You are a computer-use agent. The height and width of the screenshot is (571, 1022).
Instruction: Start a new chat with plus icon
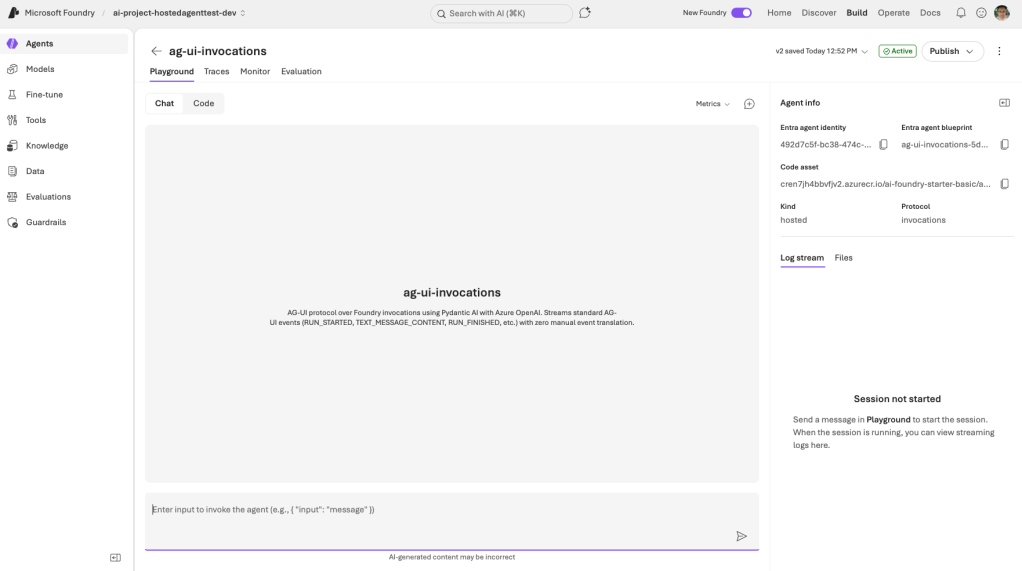(749, 104)
